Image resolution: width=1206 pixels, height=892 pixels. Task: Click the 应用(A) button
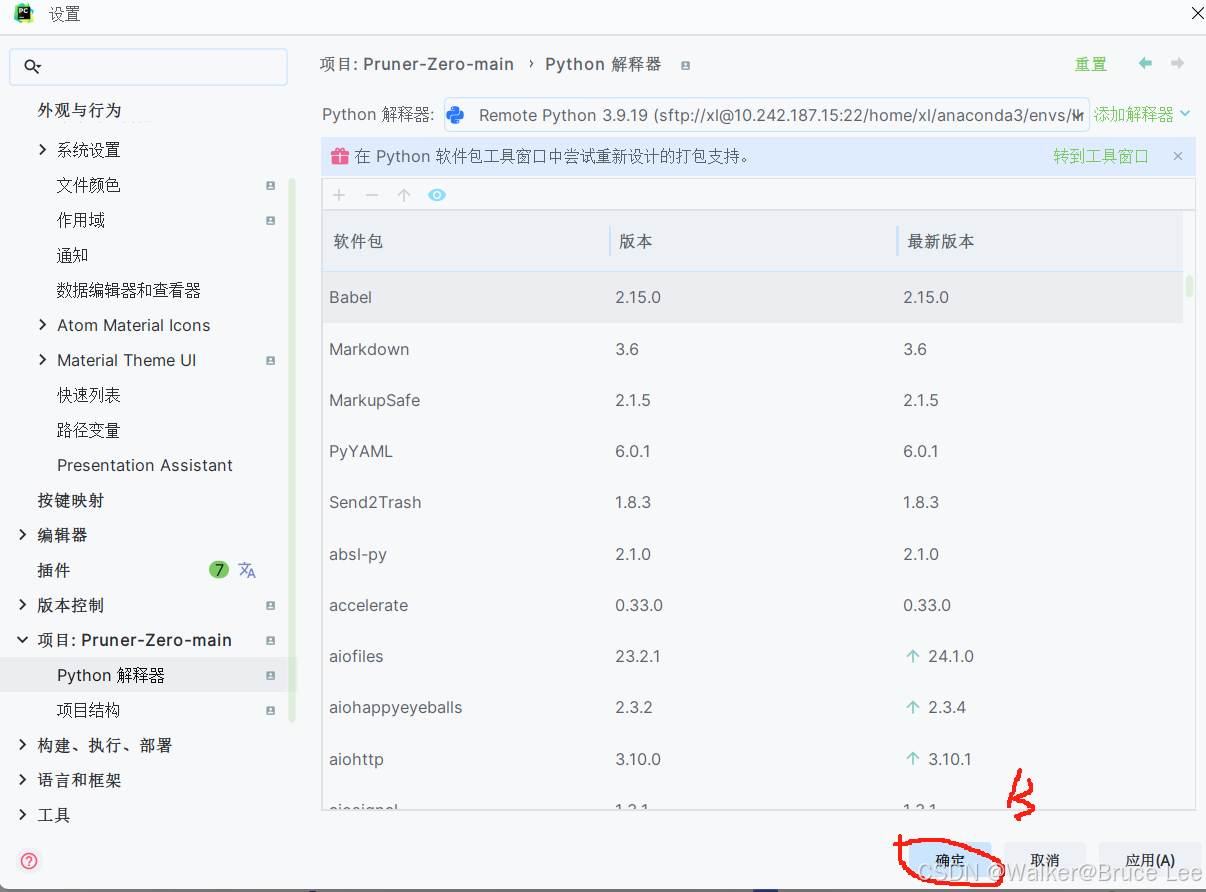coord(1149,860)
